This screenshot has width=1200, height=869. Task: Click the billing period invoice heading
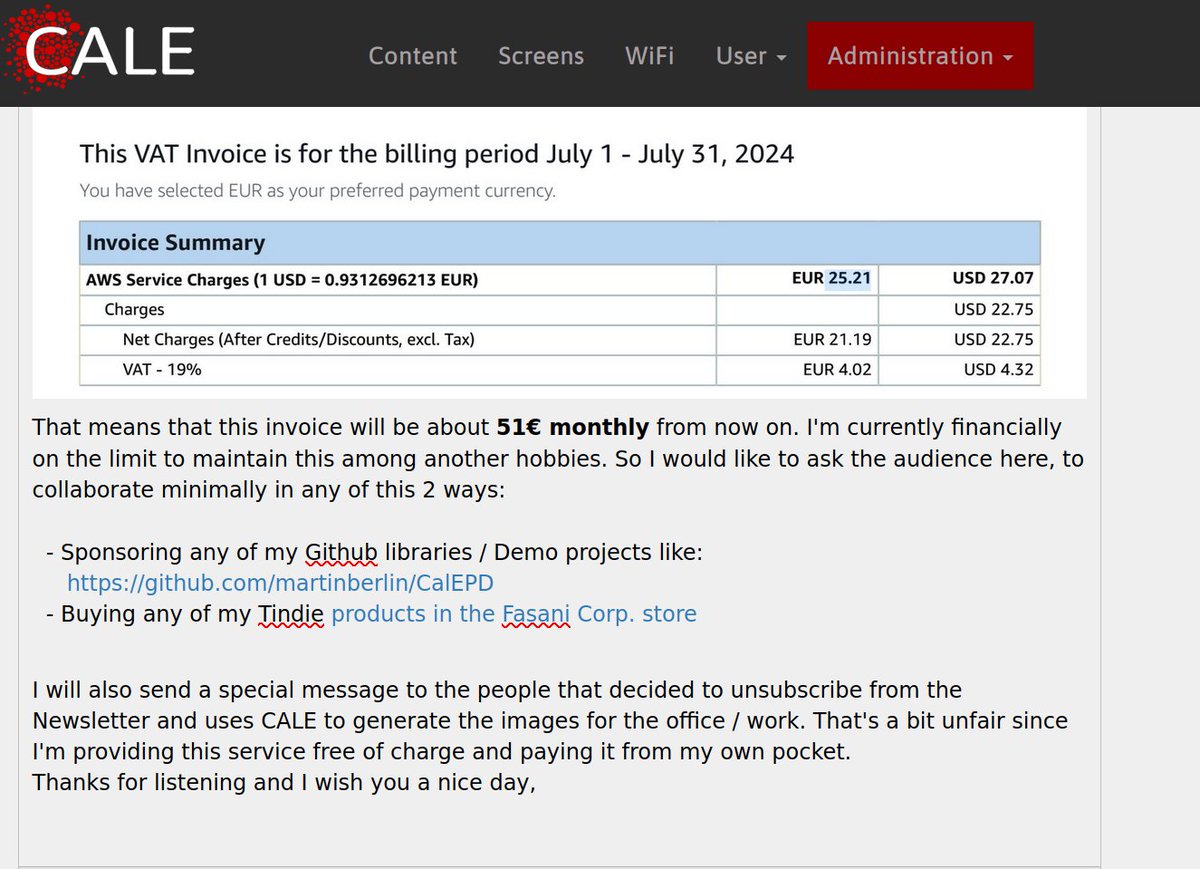[437, 154]
